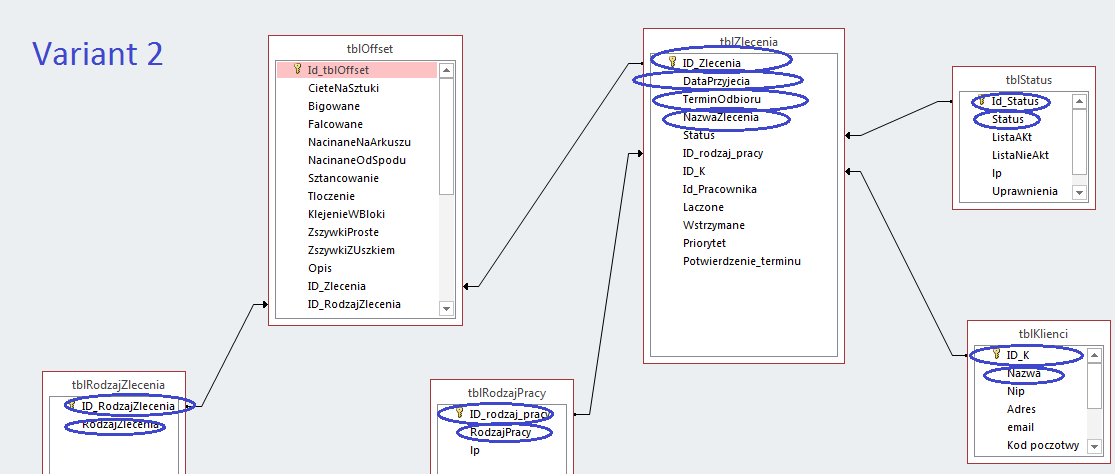Select the Adres field
The width and height of the screenshot is (1115, 474).
pyautogui.click(x=1020, y=409)
